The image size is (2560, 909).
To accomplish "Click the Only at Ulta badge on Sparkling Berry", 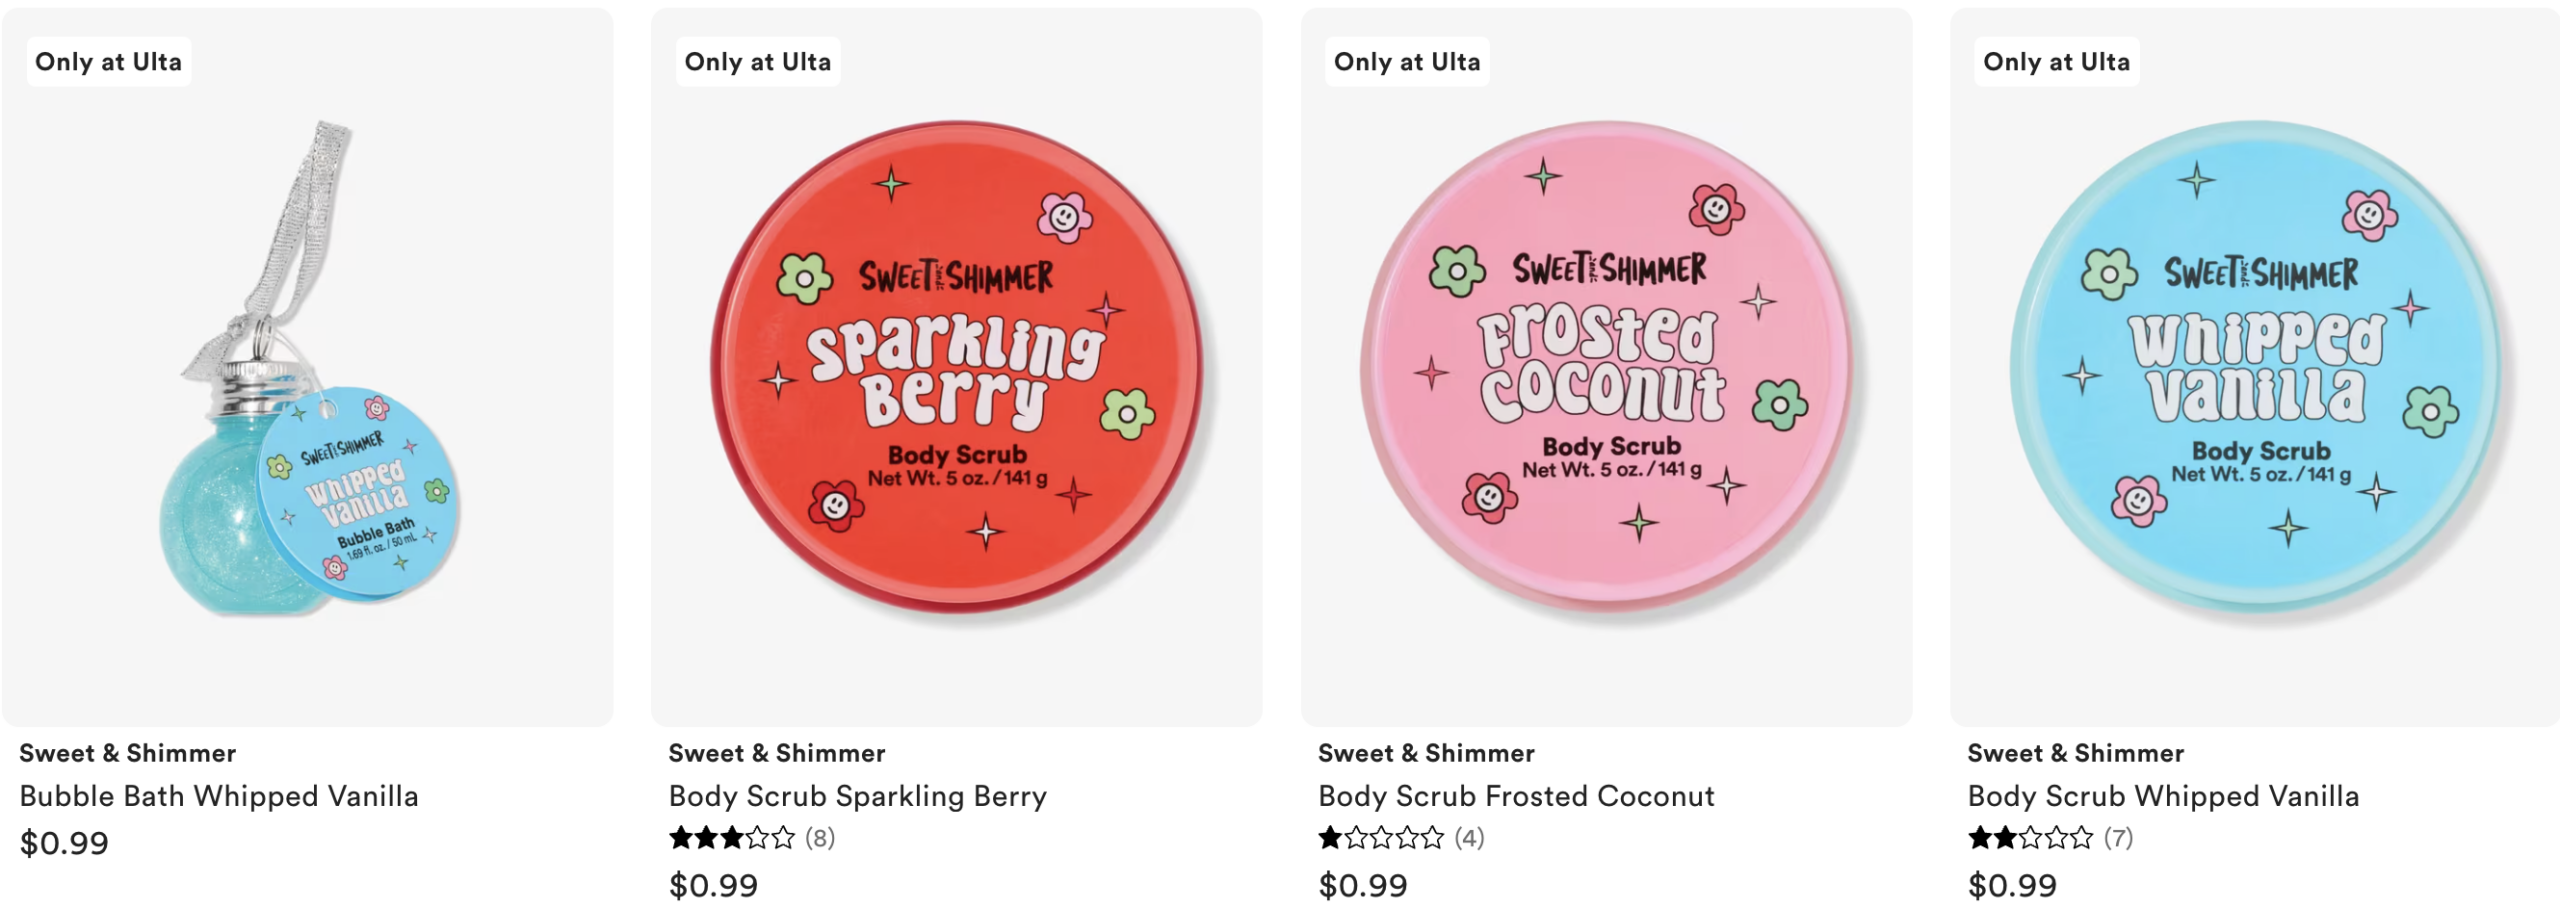I will (757, 62).
